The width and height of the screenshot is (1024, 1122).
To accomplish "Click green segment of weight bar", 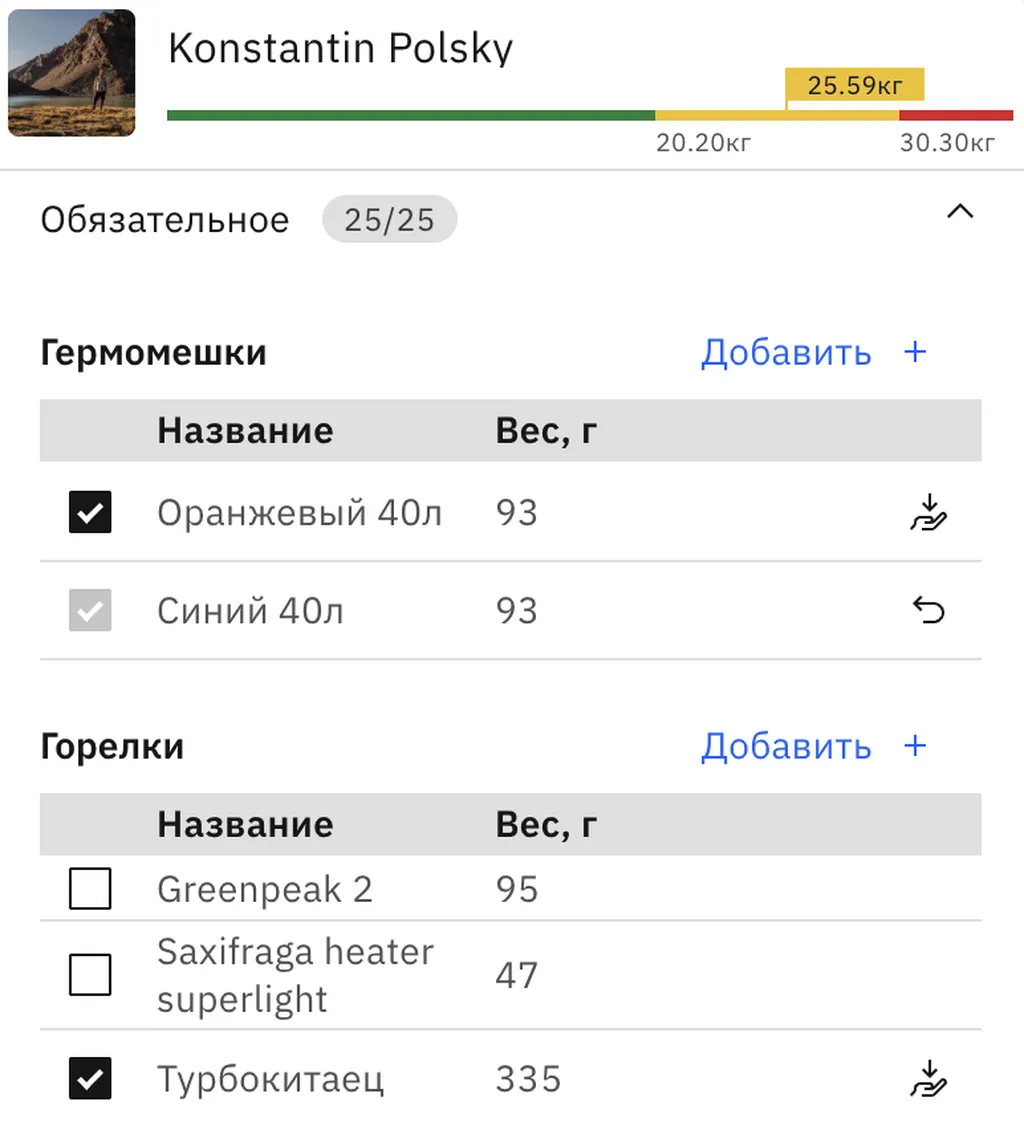I will [410, 116].
